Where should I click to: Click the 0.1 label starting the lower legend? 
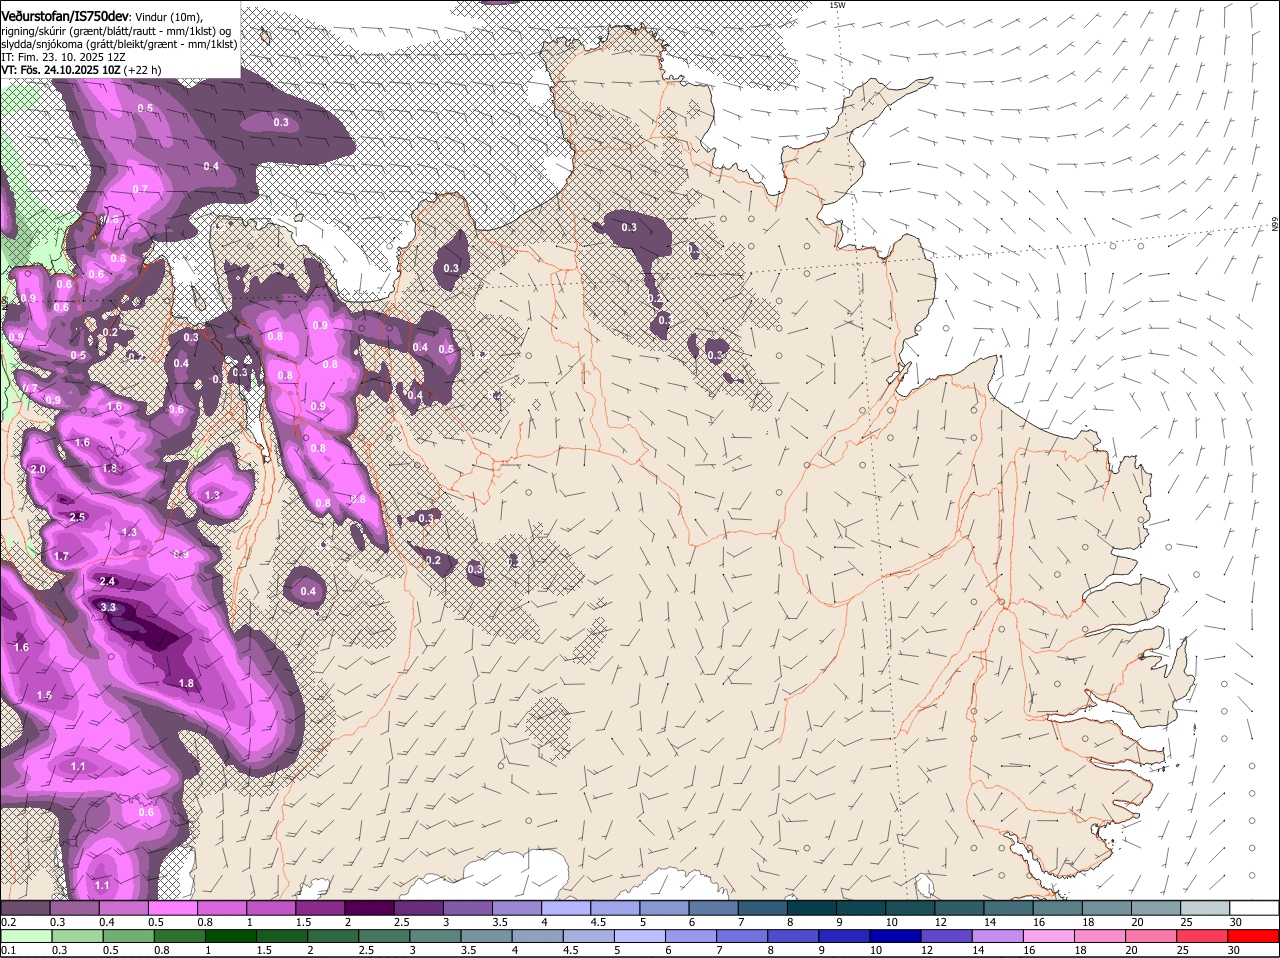(8, 950)
